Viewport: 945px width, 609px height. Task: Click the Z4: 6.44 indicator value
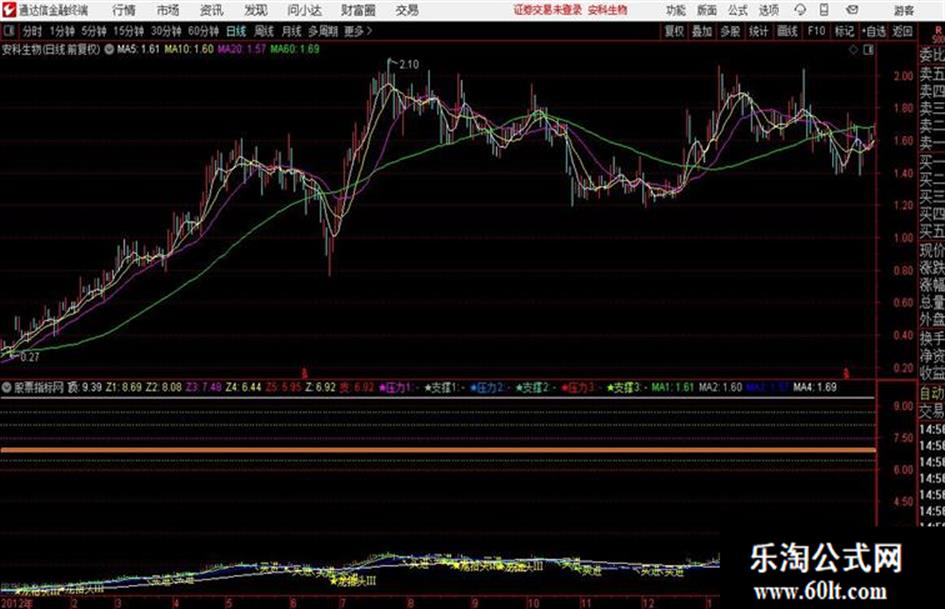click(243, 388)
